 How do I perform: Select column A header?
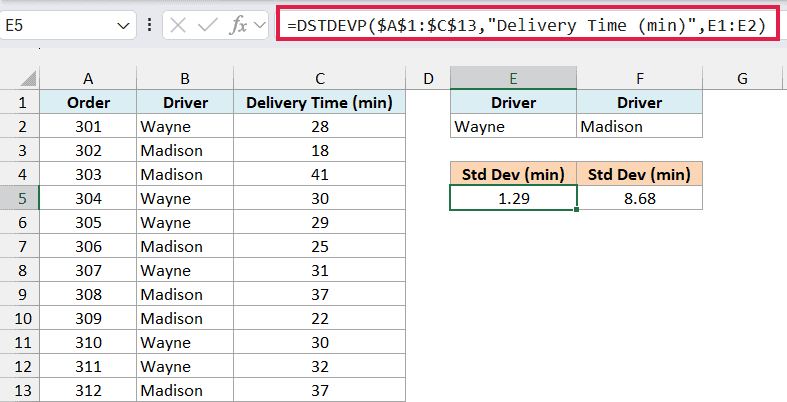coord(88,79)
